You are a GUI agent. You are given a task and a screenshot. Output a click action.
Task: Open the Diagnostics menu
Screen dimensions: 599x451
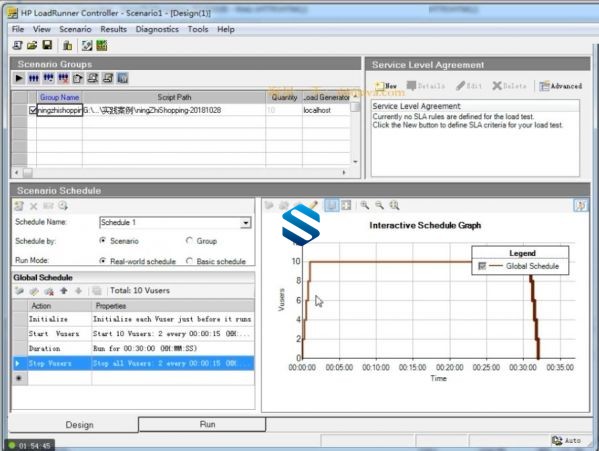157,29
